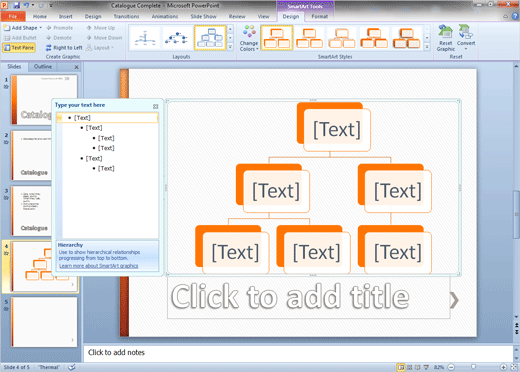Toggle the Text Pane button
This screenshot has width=520, height=372.
pos(19,48)
